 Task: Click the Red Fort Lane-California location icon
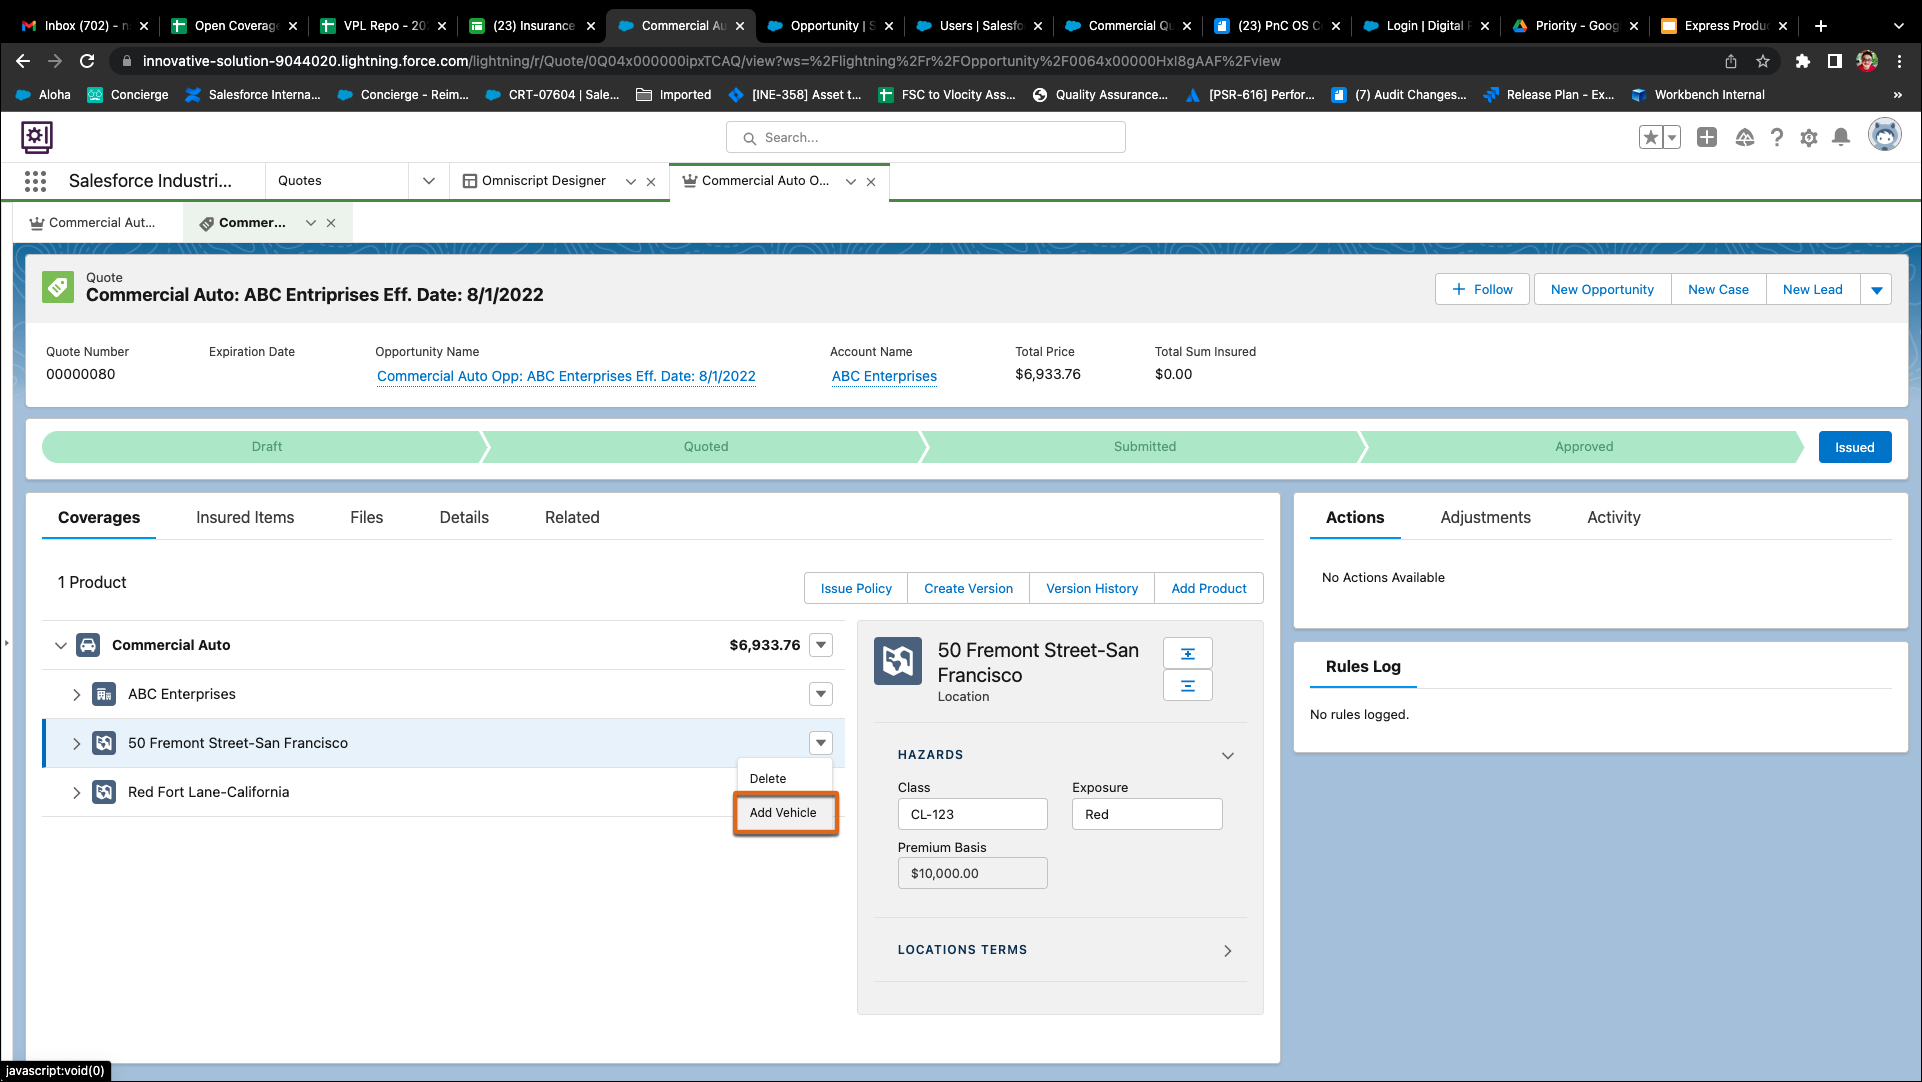[104, 792]
